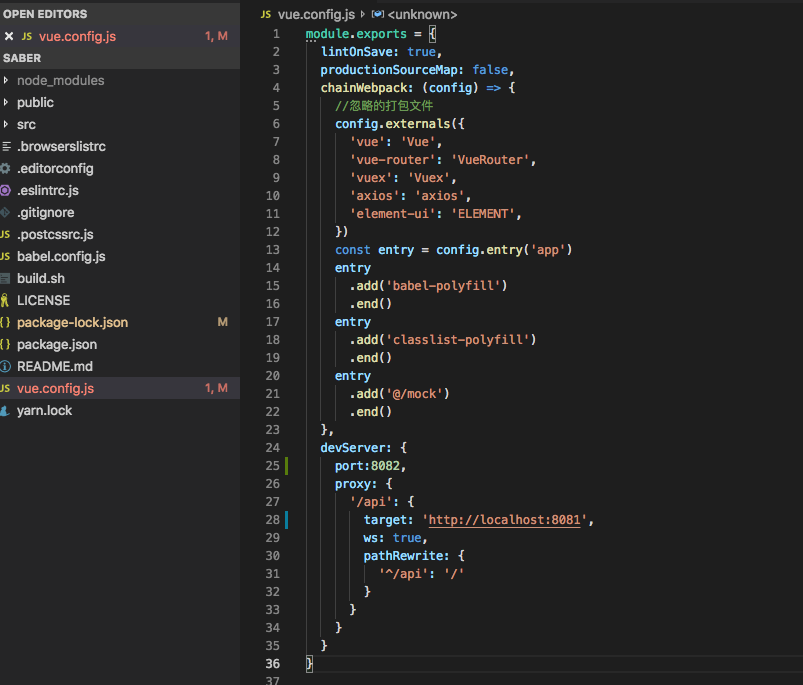The image size is (803, 685).
Task: Click the 'VueRouter' string on line 8
Action: click(490, 160)
